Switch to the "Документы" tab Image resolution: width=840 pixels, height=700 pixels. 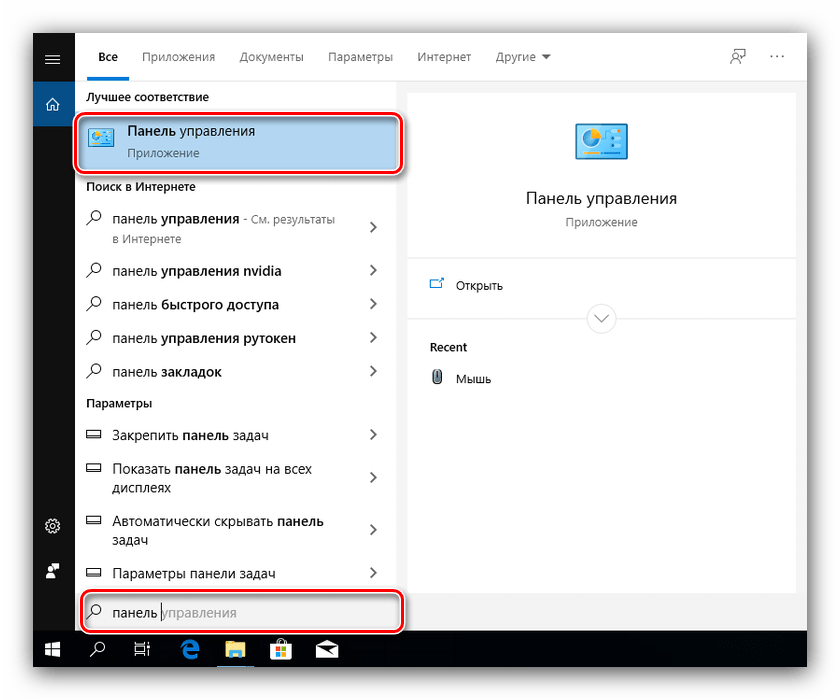coord(271,57)
